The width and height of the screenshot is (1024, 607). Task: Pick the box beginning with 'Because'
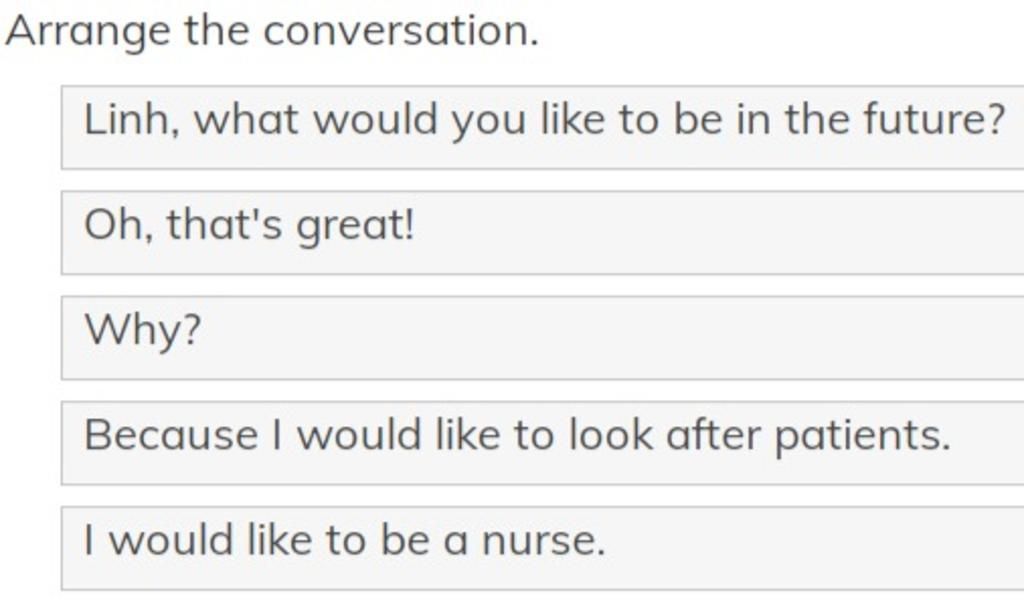click(x=543, y=443)
